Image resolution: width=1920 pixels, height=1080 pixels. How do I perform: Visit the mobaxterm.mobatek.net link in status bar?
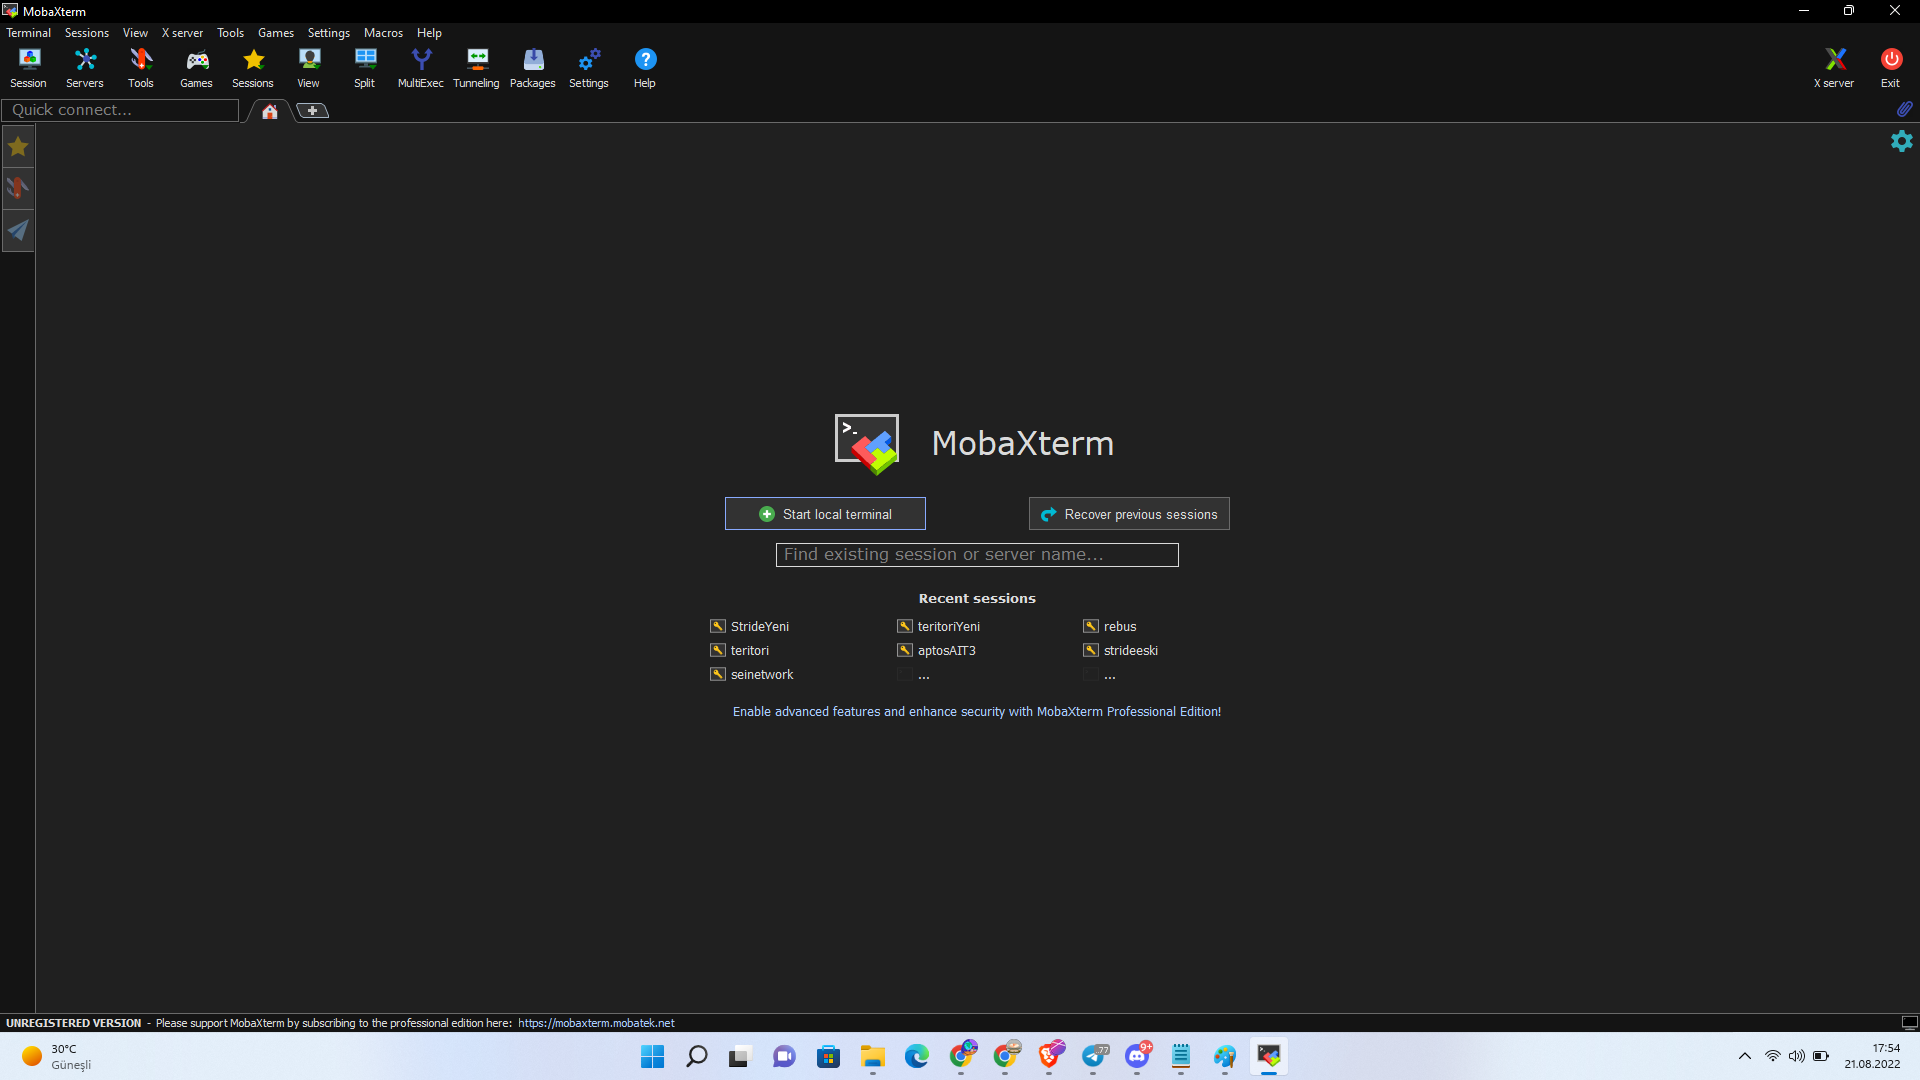pos(596,1023)
